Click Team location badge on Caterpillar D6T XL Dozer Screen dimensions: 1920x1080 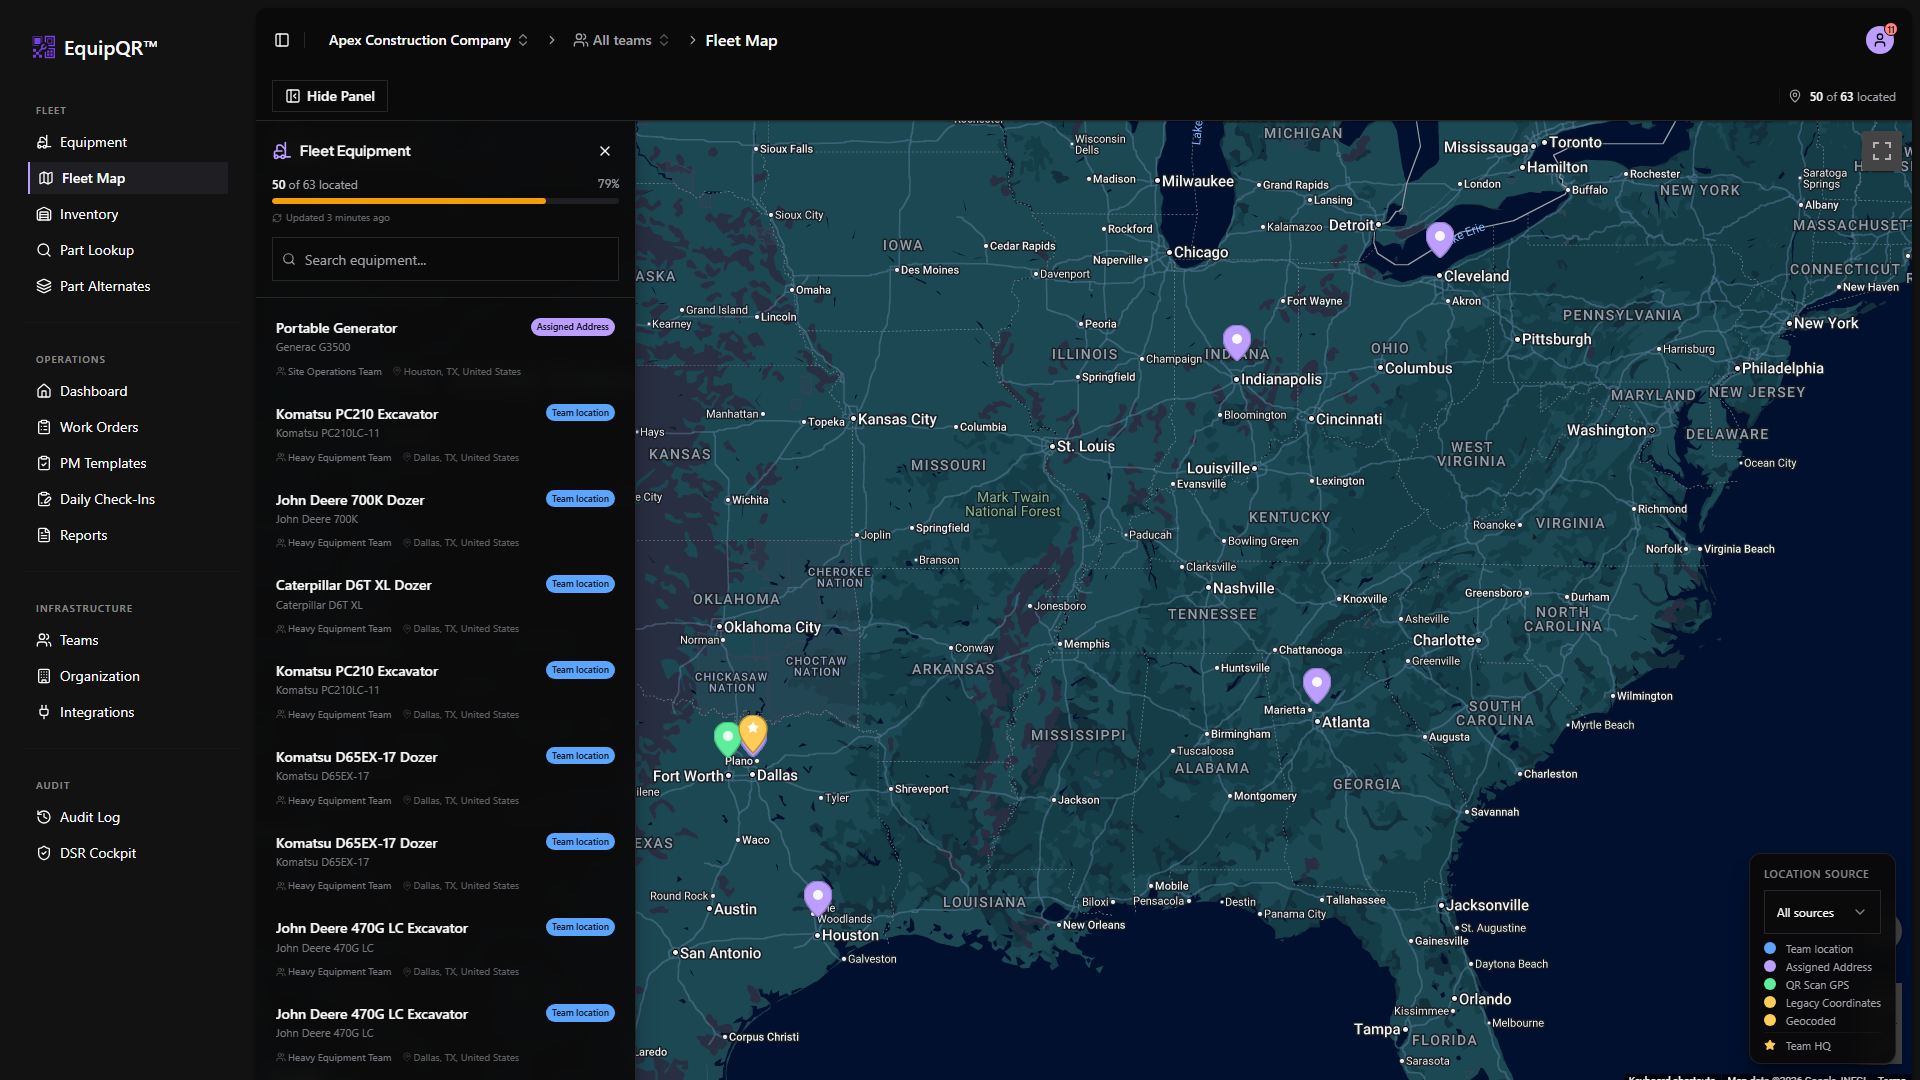[580, 584]
